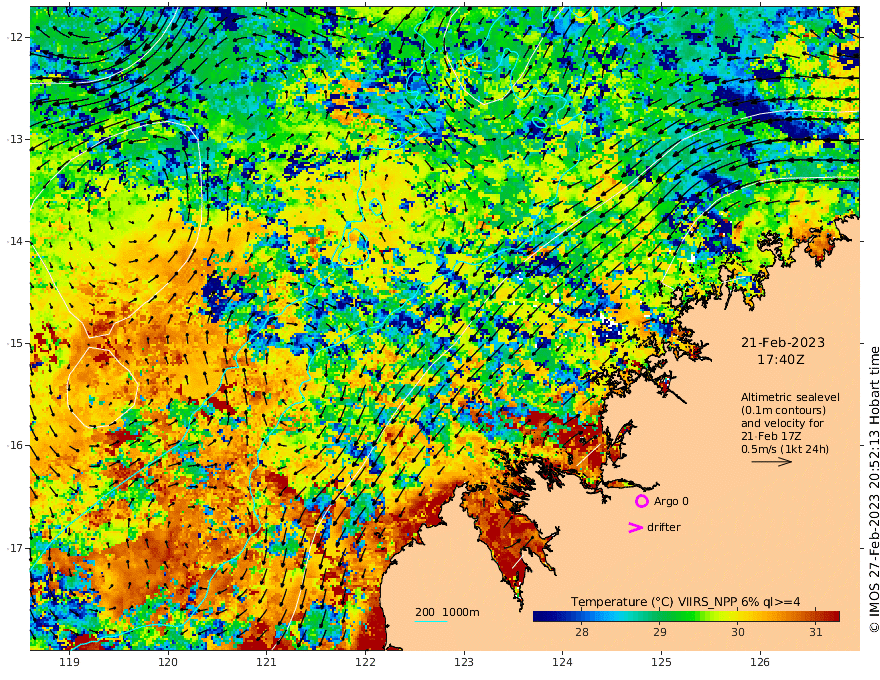880x680 pixels.
Task: Click the longitude axis label 121
Action: point(267,663)
